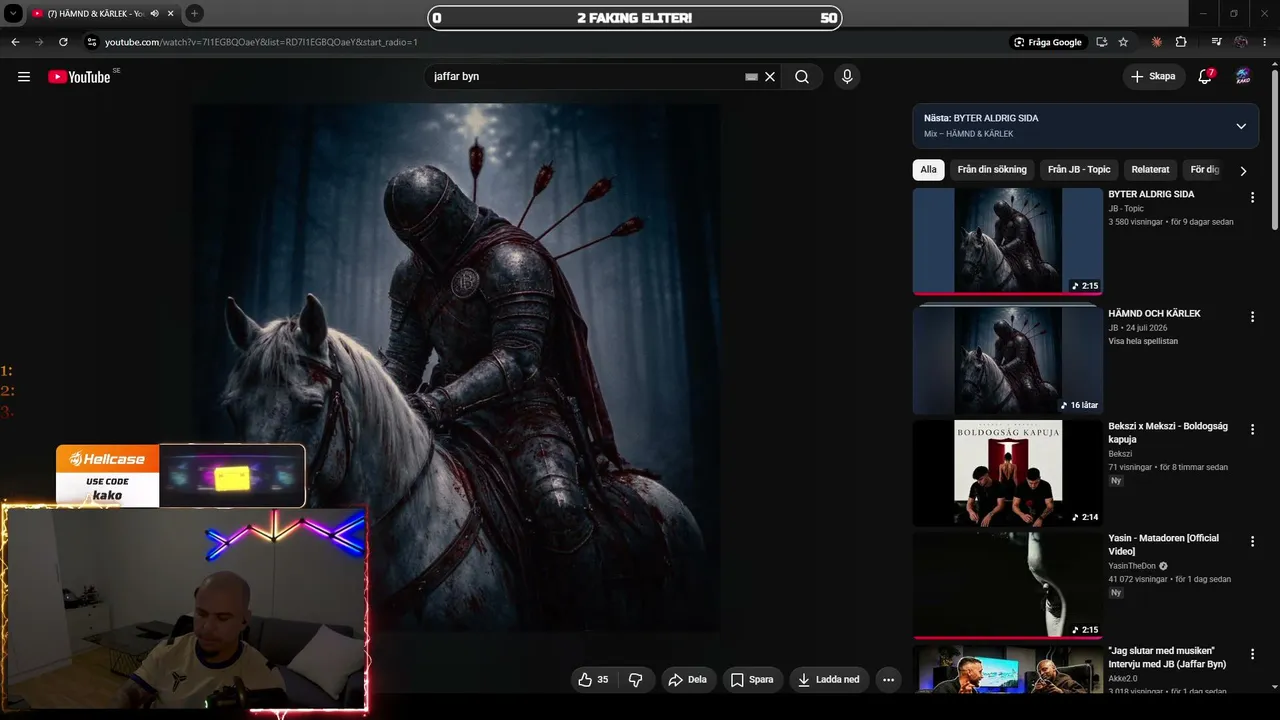Save the video with Spara
This screenshot has width=1280, height=720.
tap(752, 680)
